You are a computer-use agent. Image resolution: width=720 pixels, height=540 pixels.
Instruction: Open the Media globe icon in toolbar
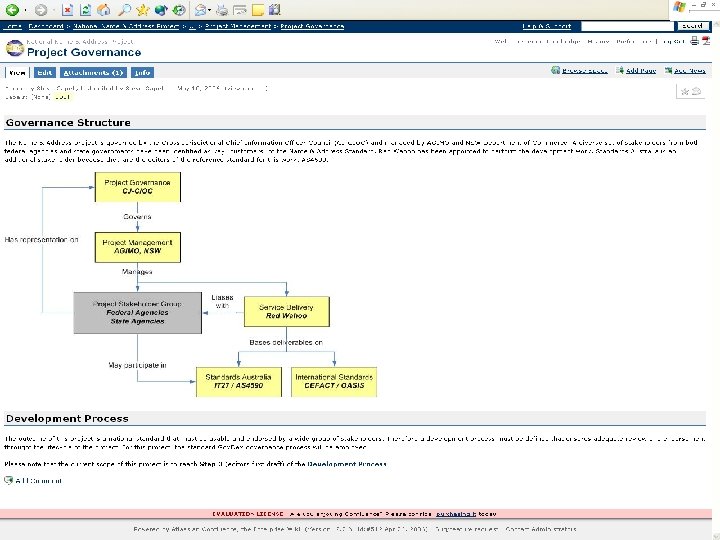161,10
